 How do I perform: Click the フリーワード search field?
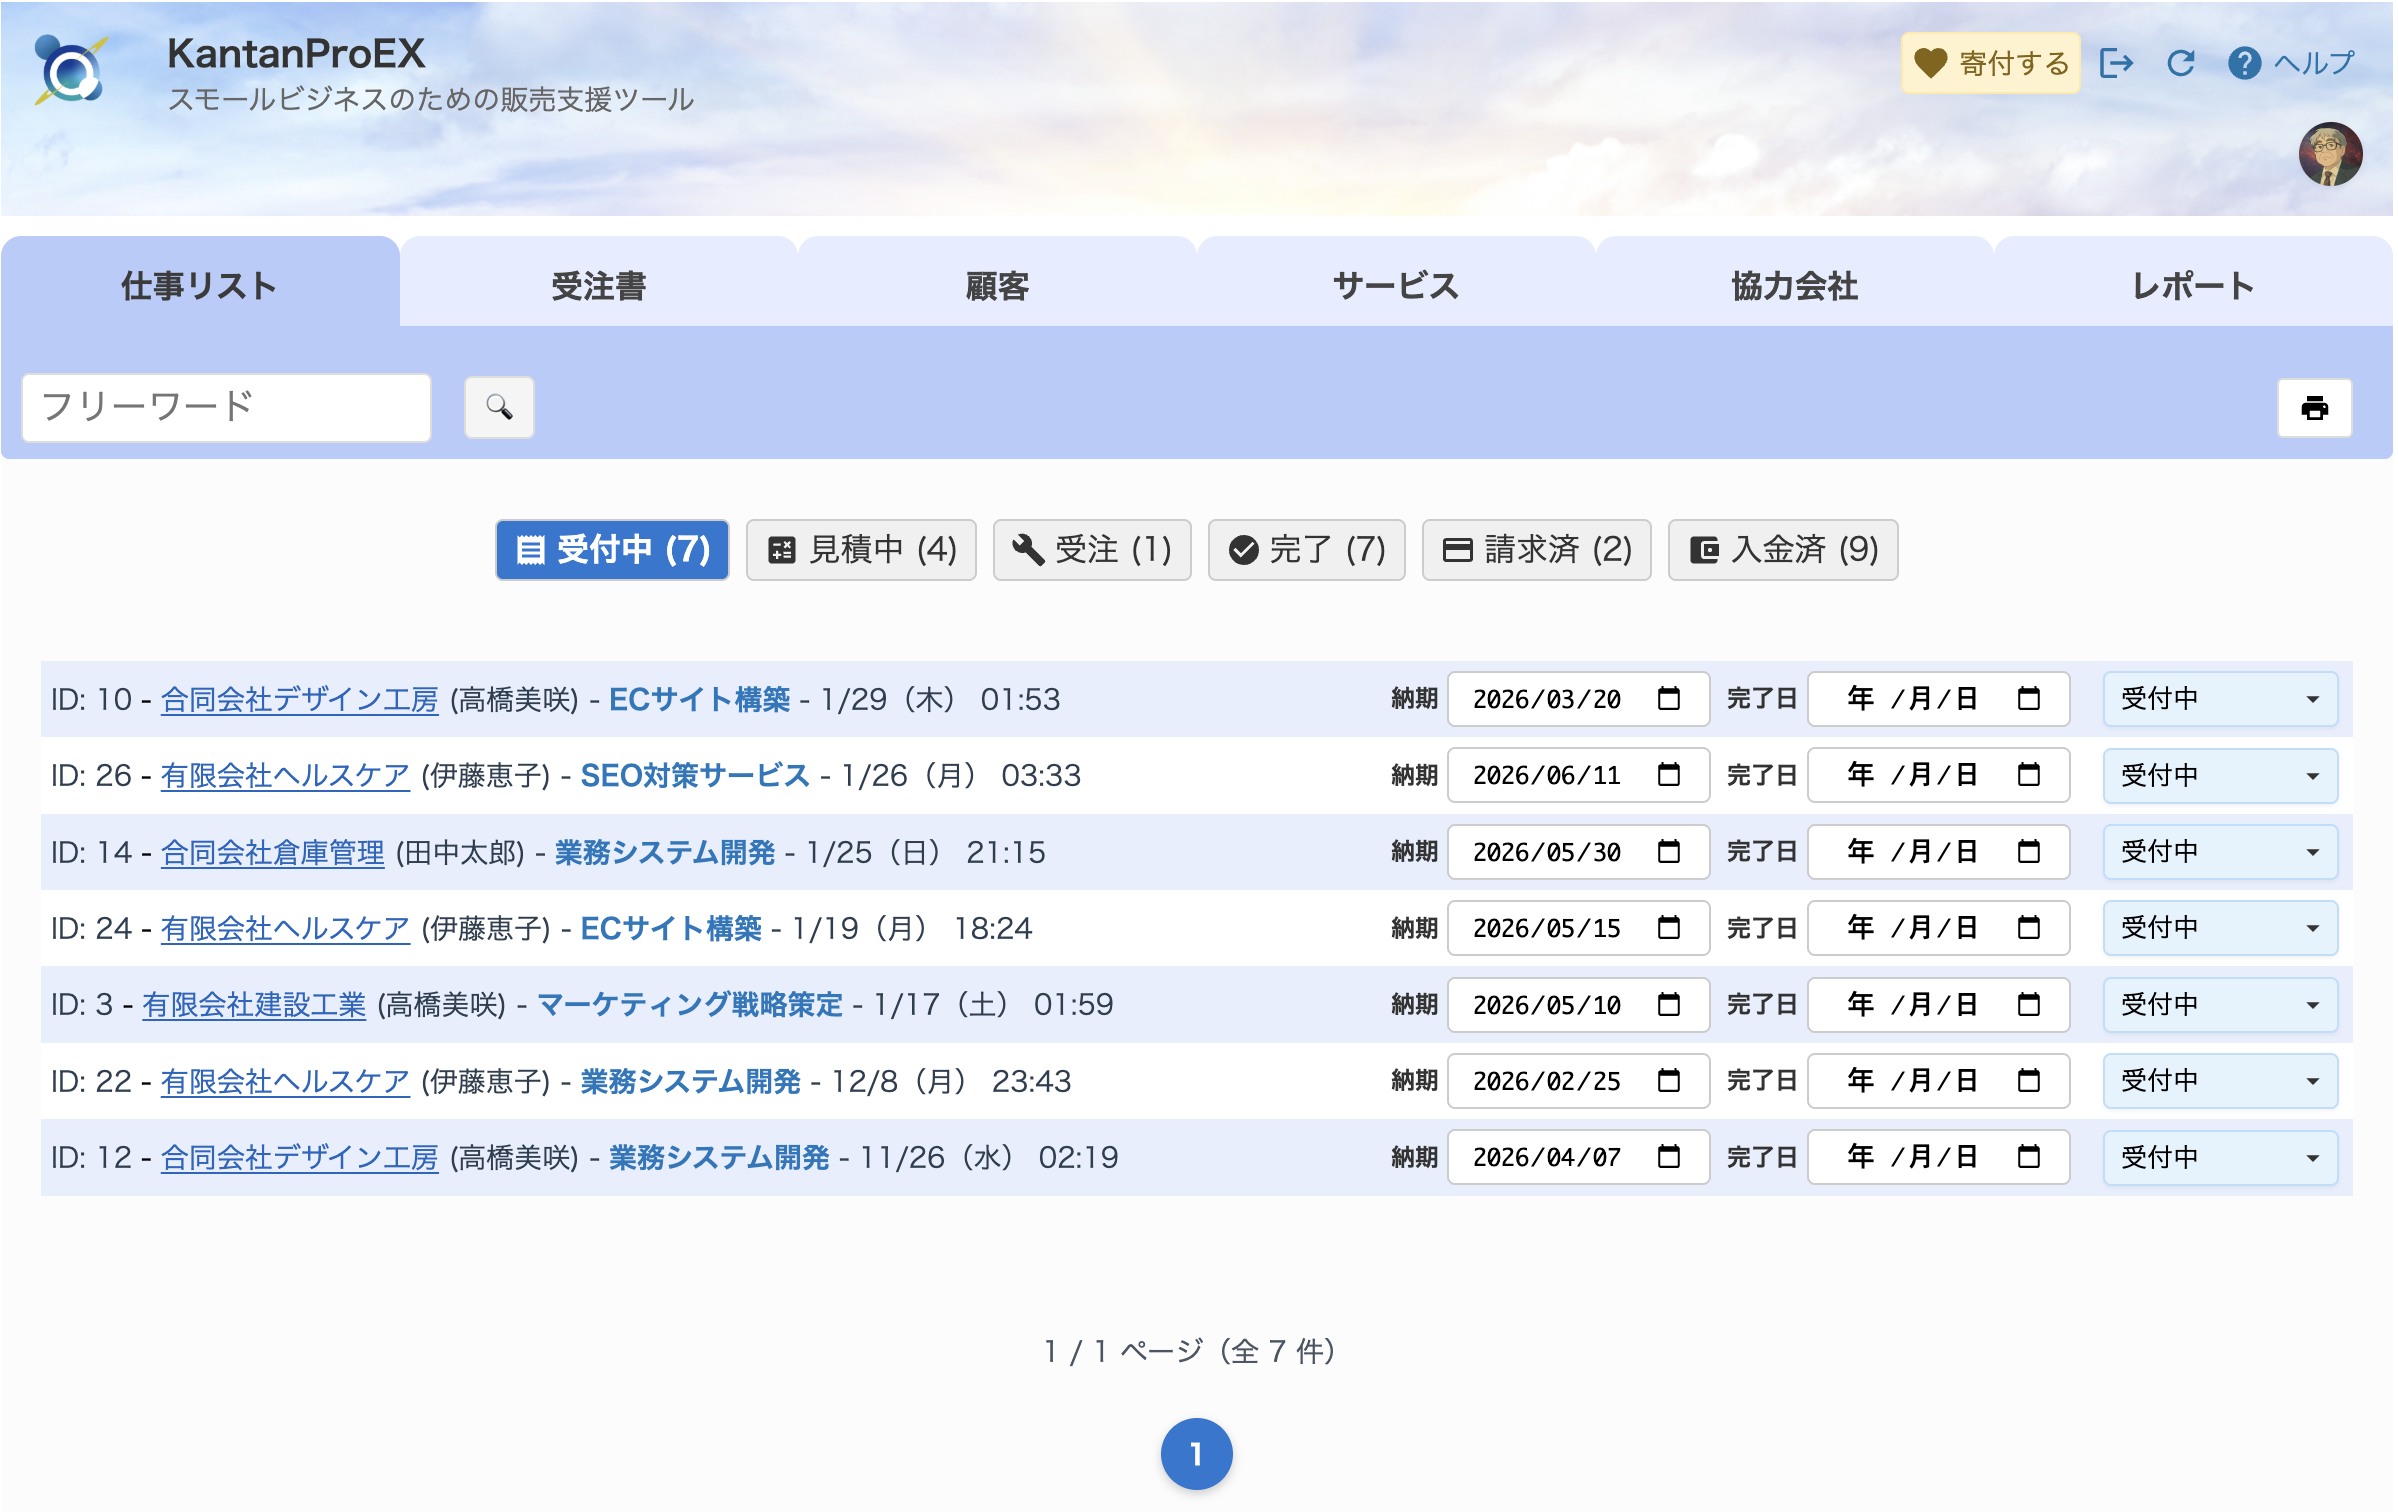[226, 407]
